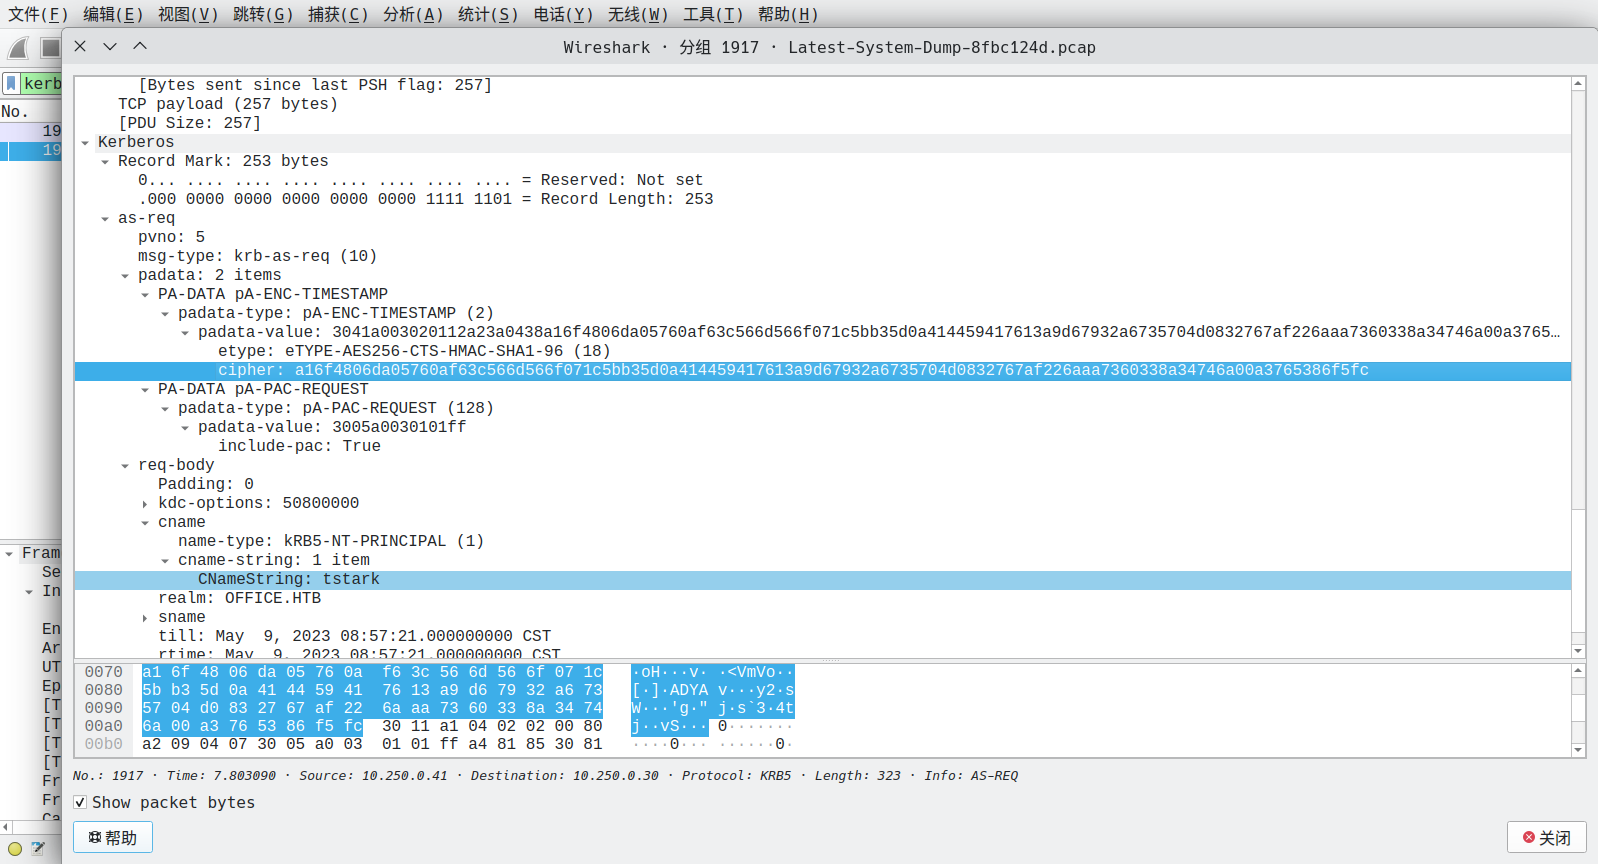This screenshot has width=1598, height=864.
Task: Select the realm: OFFICE.HTB row
Action: 239,598
